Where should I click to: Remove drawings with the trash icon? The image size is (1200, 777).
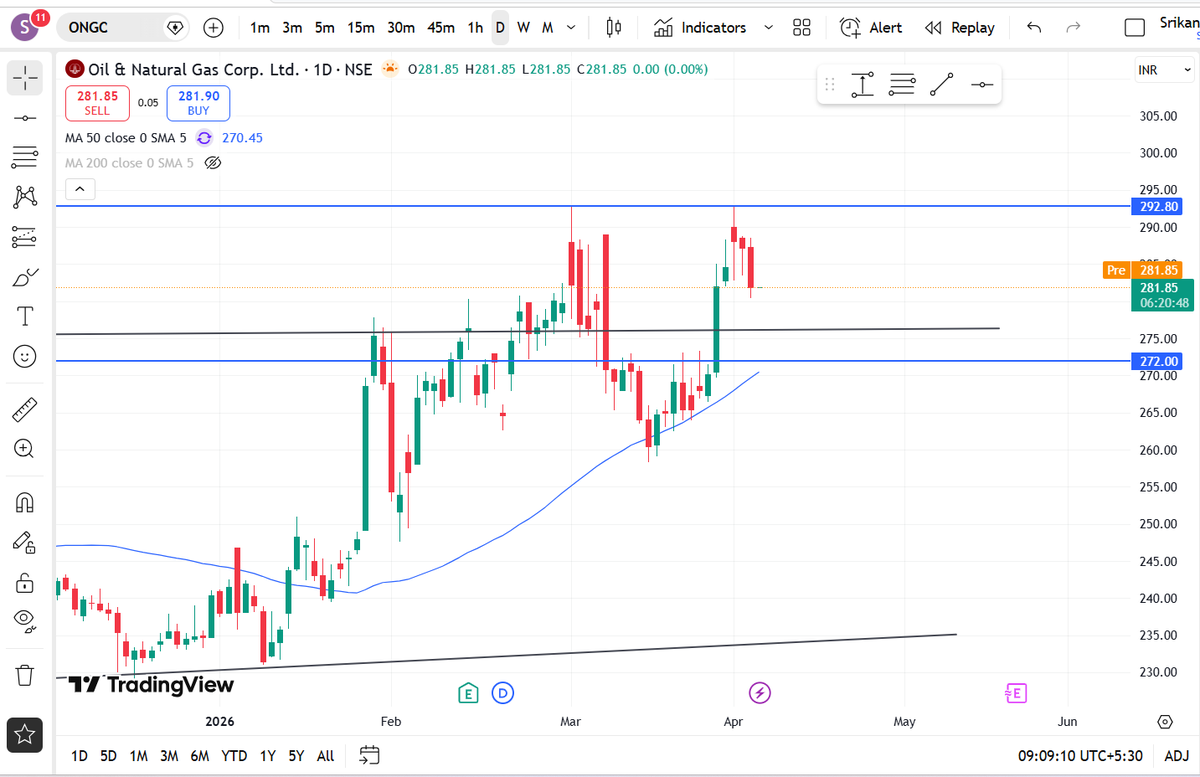[25, 675]
